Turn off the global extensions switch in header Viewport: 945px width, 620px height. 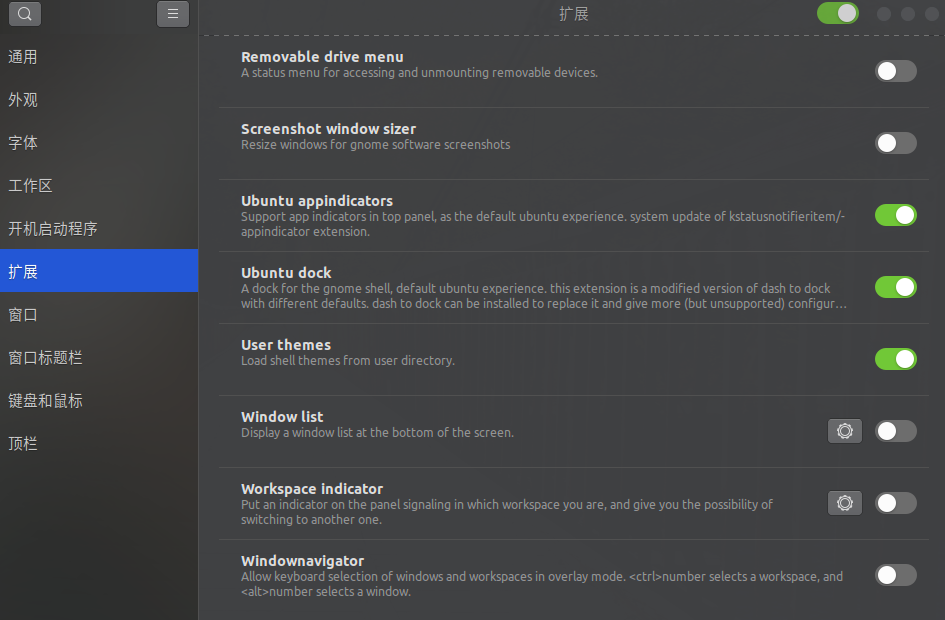click(837, 13)
